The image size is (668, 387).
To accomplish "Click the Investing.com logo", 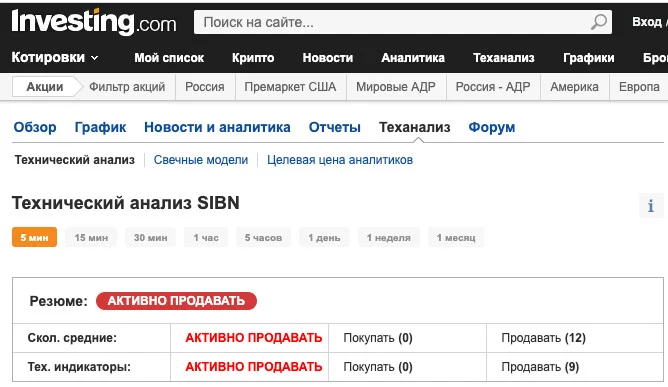I will click(x=94, y=22).
